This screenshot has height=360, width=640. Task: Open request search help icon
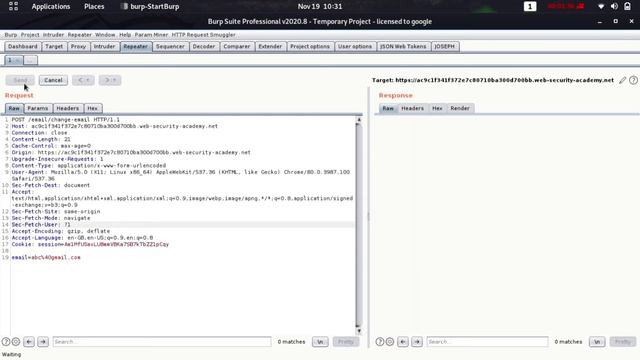coord(6,342)
